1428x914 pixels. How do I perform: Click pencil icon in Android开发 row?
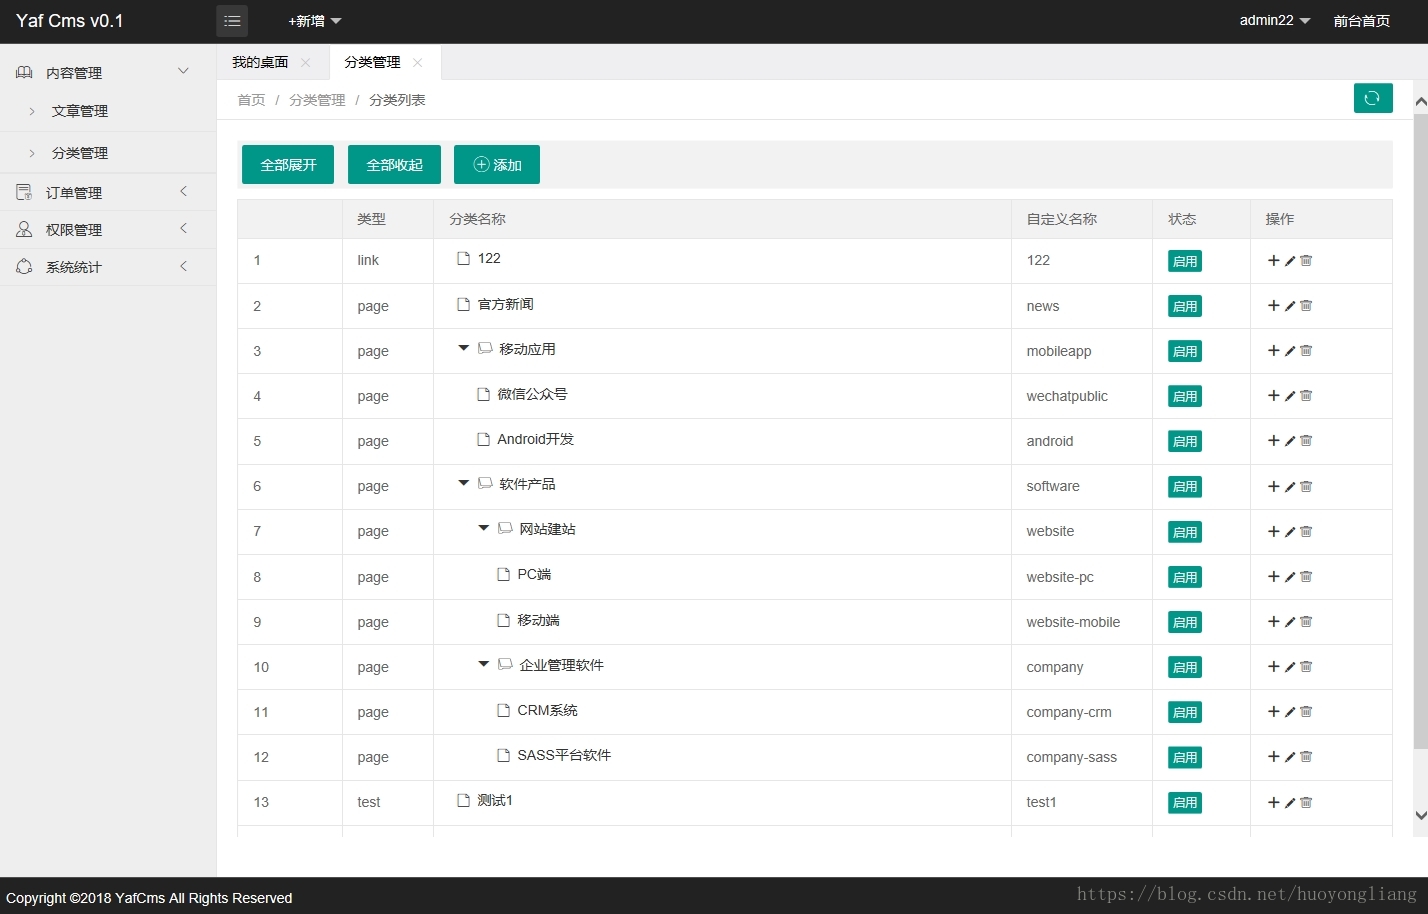pos(1290,441)
